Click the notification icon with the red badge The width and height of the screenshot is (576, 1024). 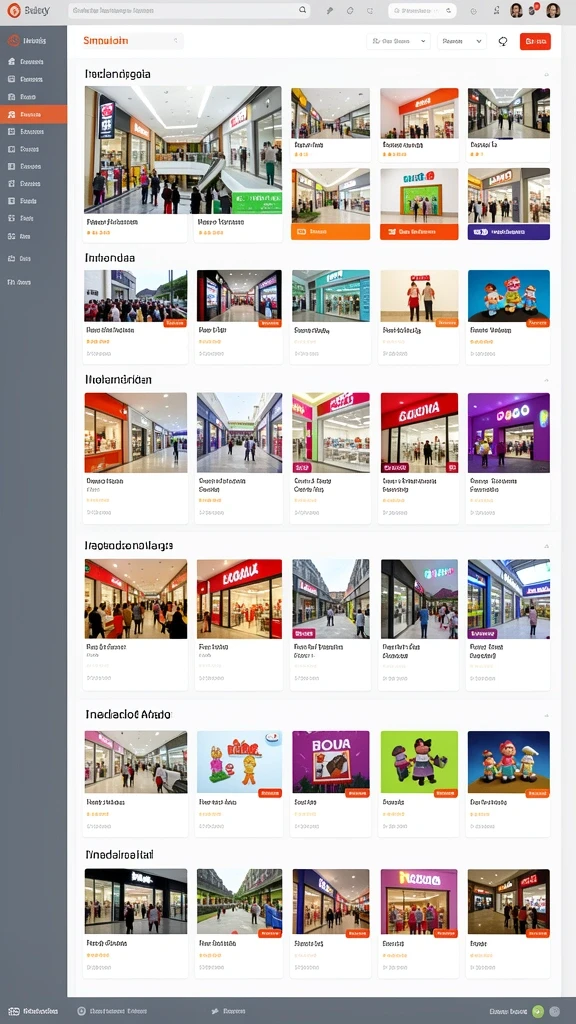tap(533, 10)
